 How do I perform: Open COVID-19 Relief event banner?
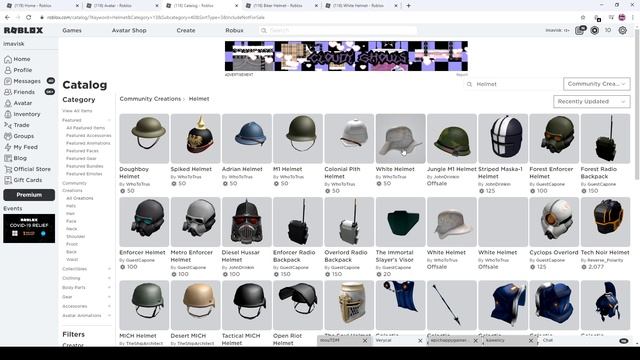[x=29, y=228]
